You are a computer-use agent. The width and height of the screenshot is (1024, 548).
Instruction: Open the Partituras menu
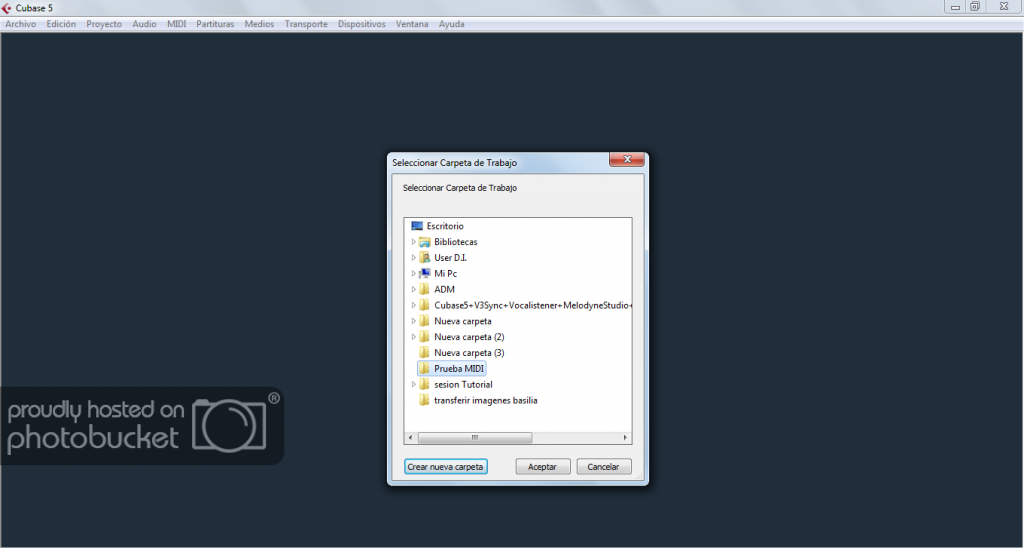click(215, 24)
